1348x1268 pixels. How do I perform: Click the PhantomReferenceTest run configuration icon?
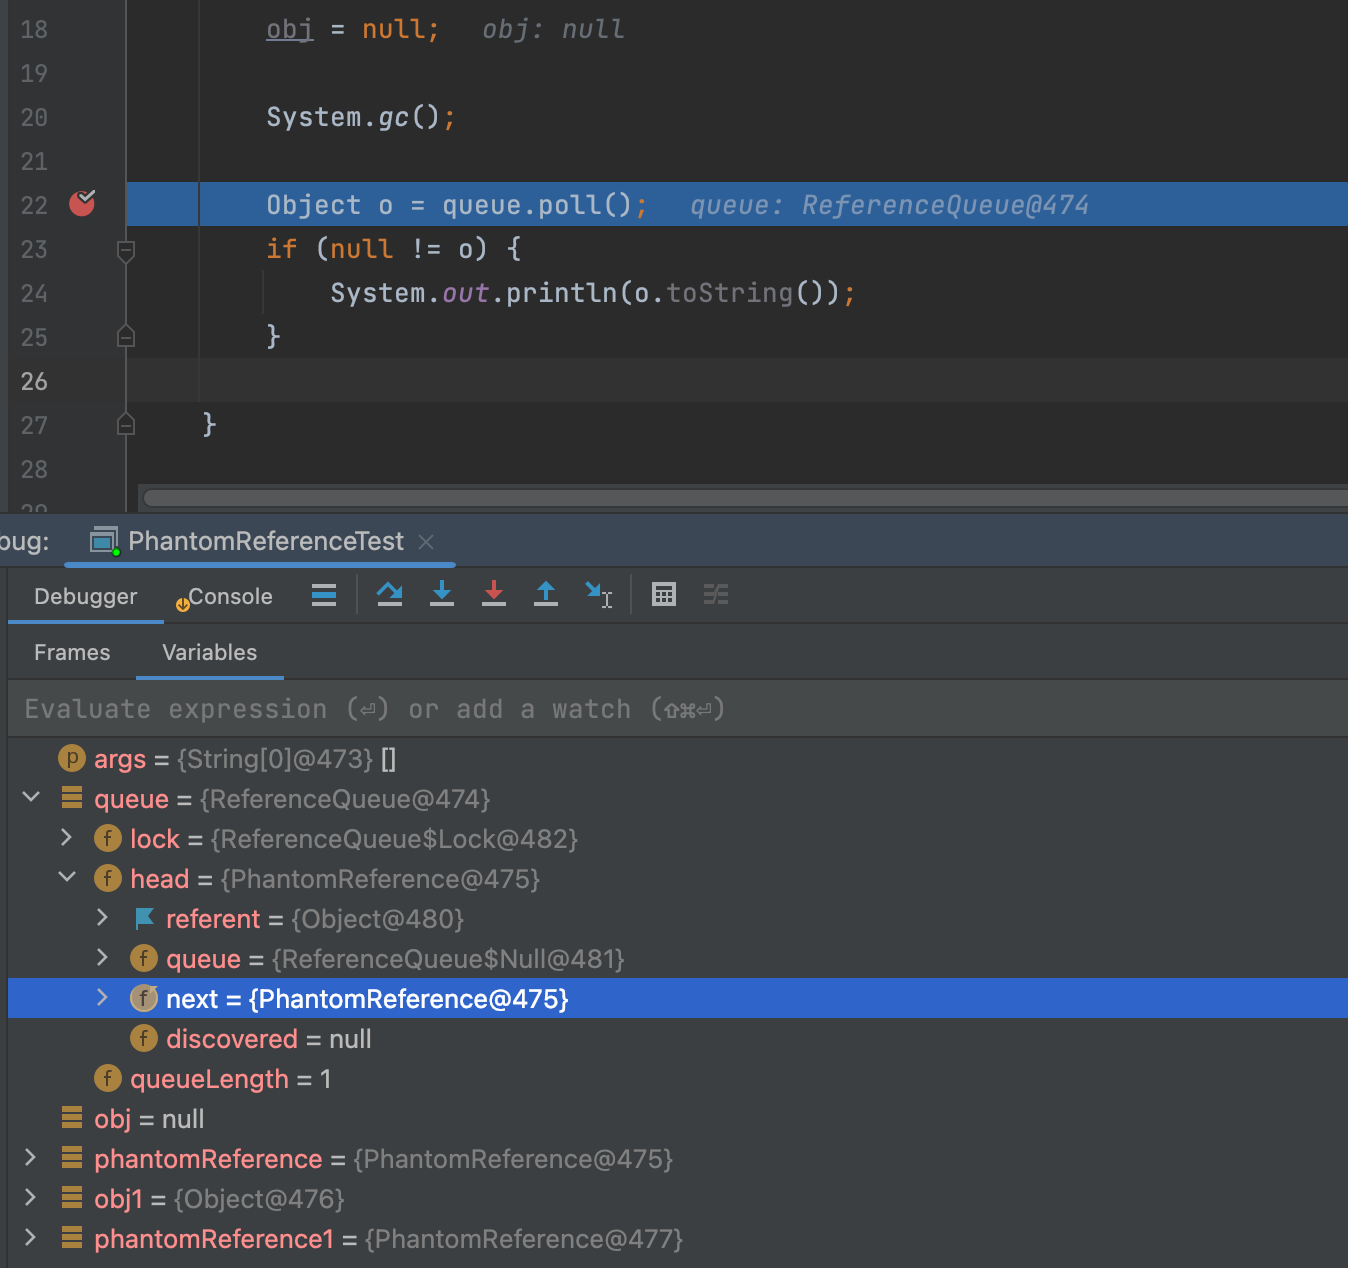tap(104, 541)
